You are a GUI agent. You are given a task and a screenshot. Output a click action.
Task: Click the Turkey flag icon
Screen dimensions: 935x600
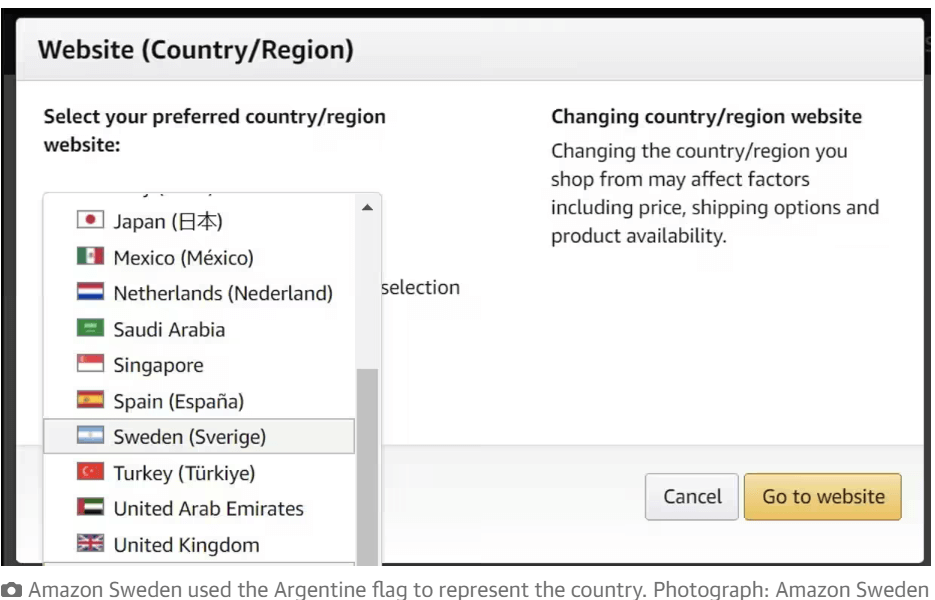pyautogui.click(x=91, y=472)
